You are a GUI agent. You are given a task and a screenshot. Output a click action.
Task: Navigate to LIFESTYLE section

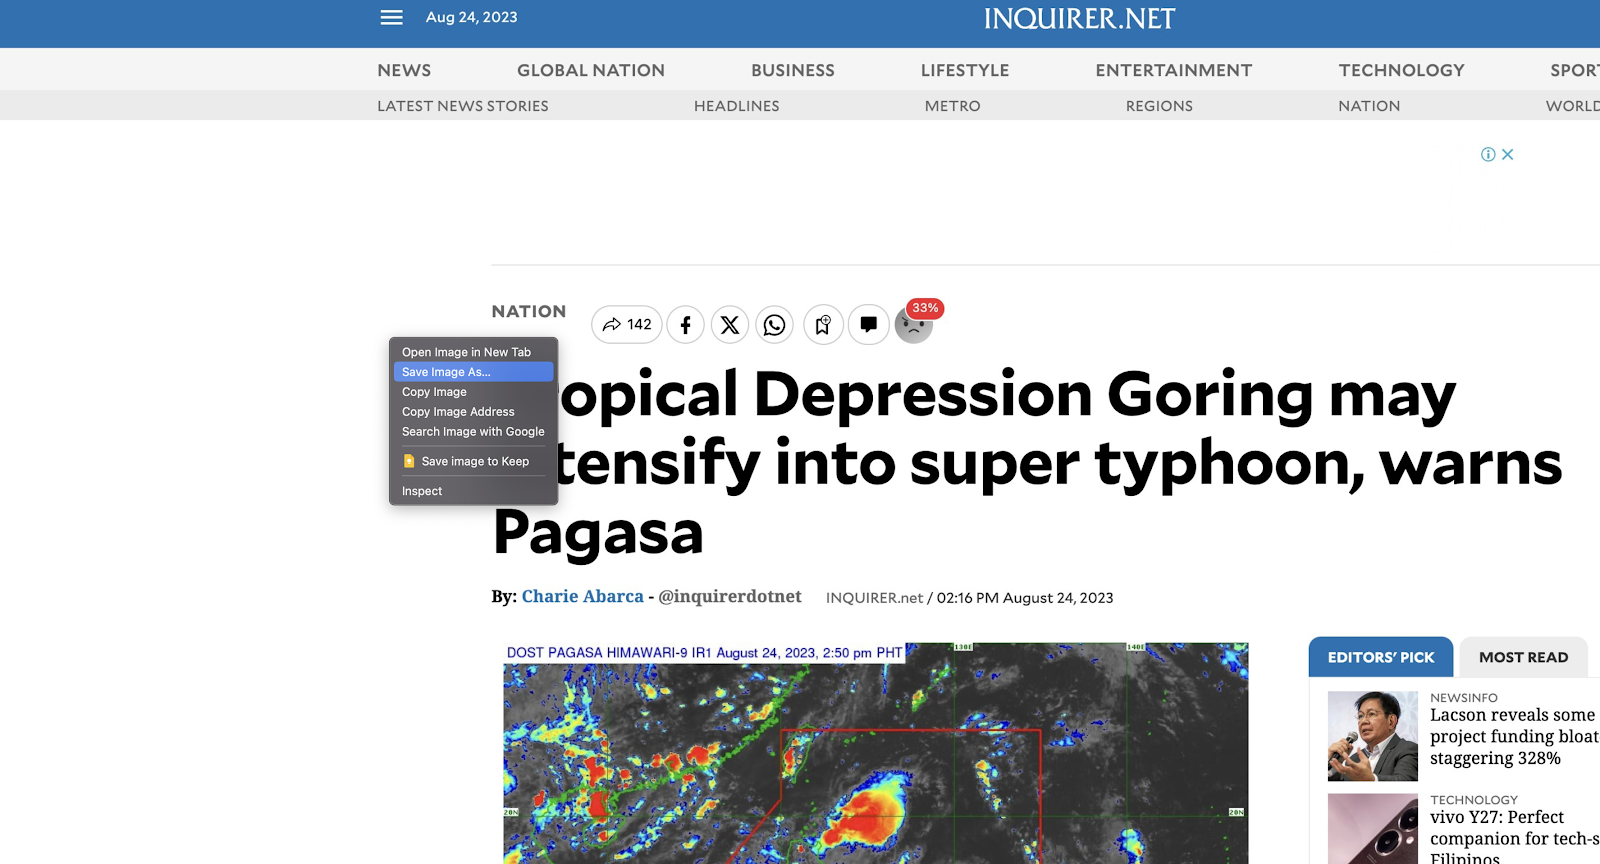pyautogui.click(x=965, y=70)
